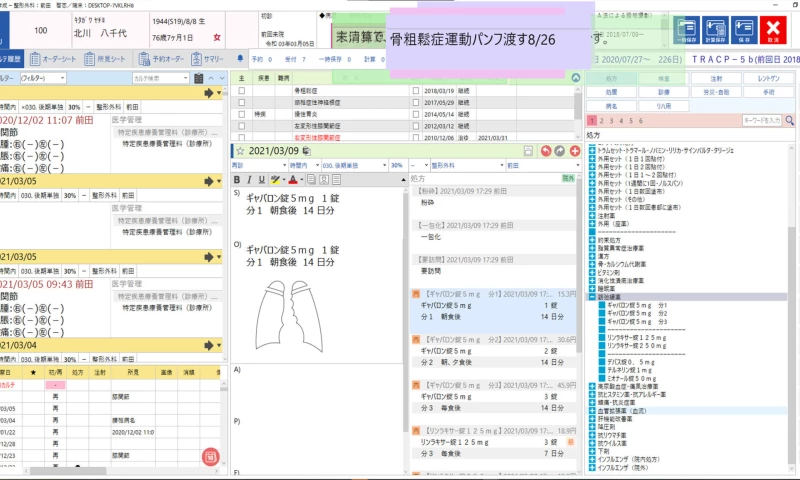
Task: Click the up chevron in the history filter bar
Action: pos(211,78)
